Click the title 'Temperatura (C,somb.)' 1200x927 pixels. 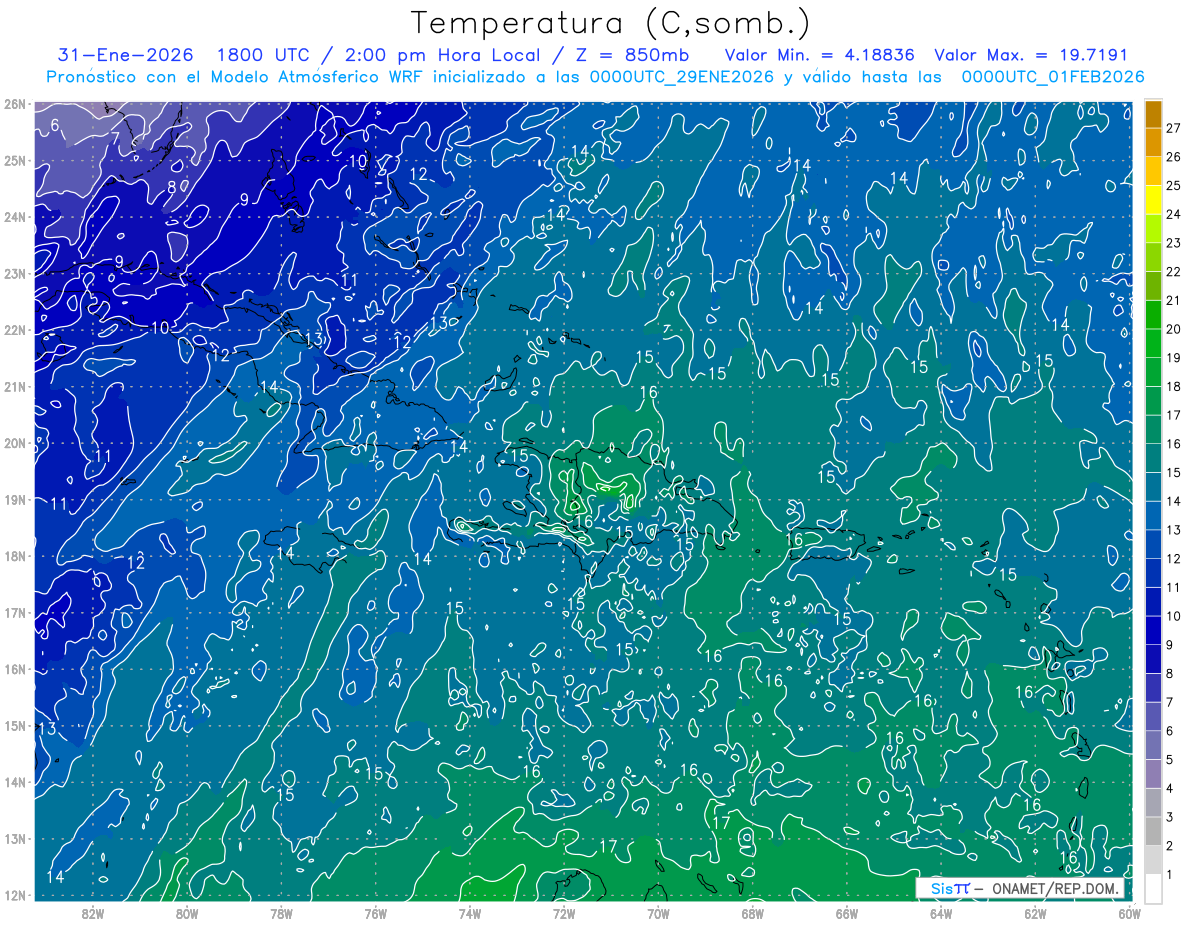(611, 23)
